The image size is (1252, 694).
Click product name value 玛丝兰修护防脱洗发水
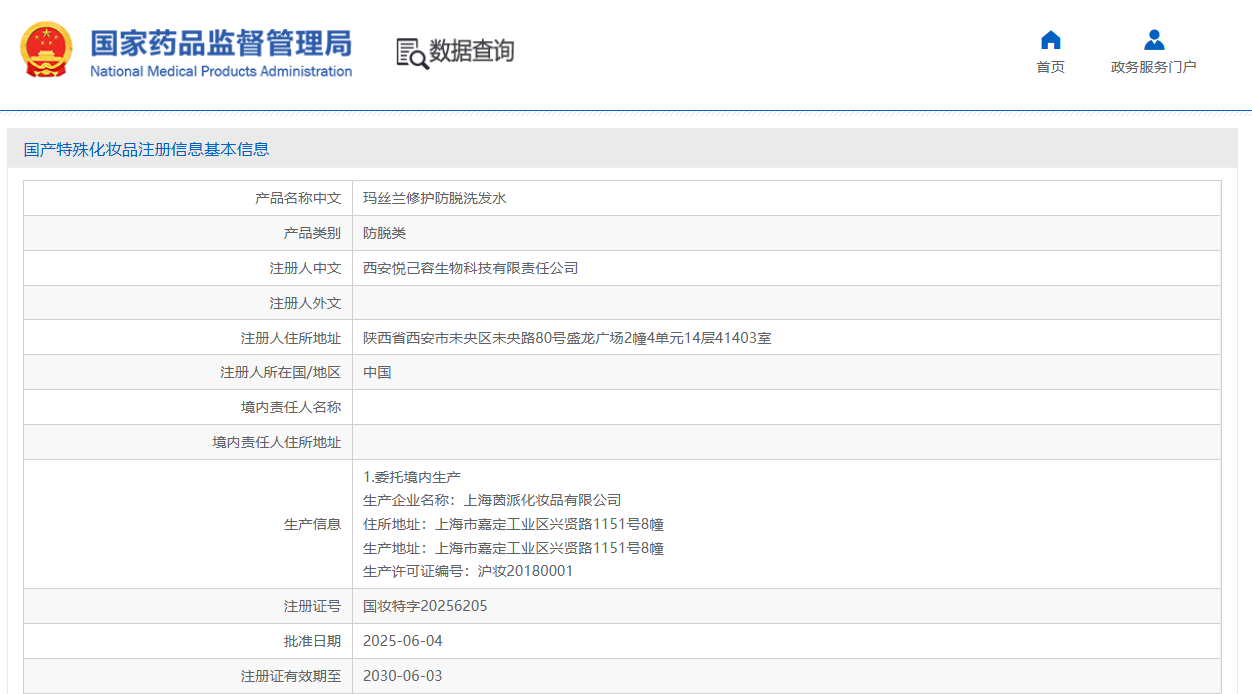[435, 198]
